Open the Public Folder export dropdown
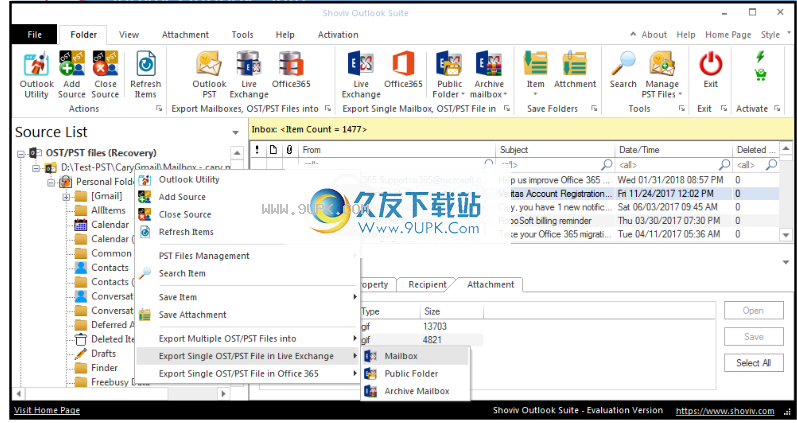 (x=449, y=75)
